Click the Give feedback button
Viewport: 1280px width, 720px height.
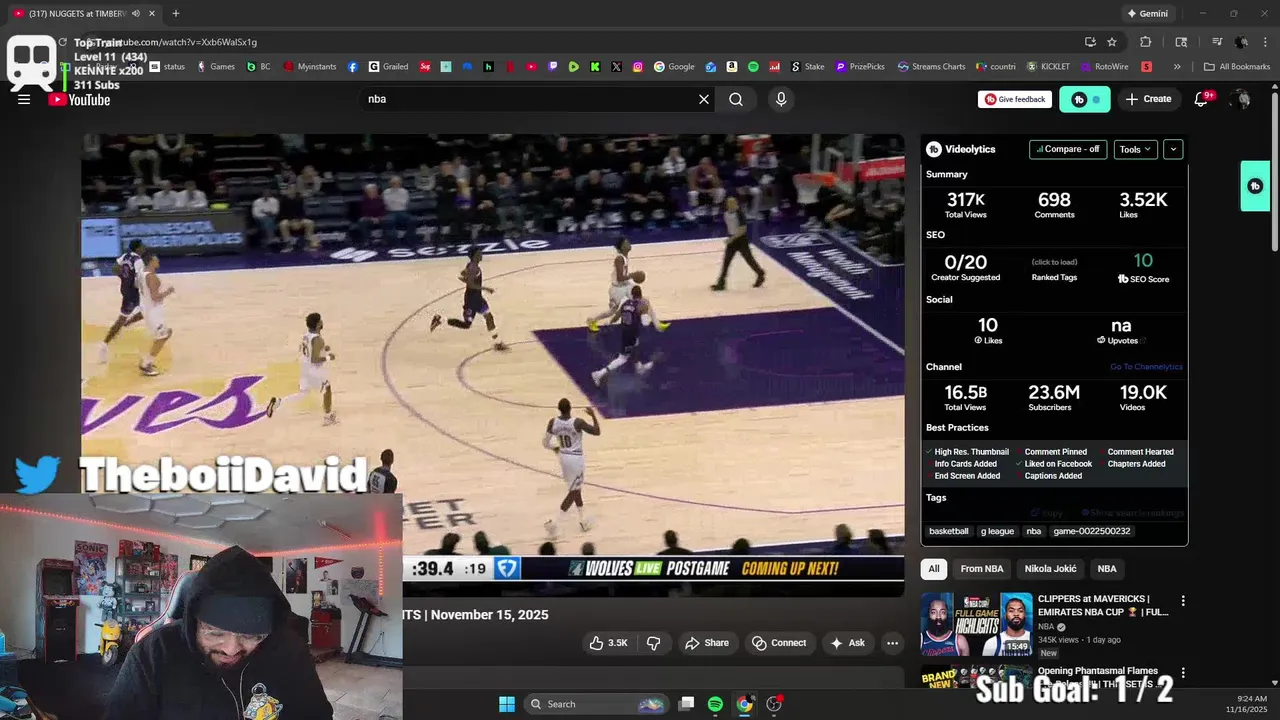pyautogui.click(x=1014, y=99)
